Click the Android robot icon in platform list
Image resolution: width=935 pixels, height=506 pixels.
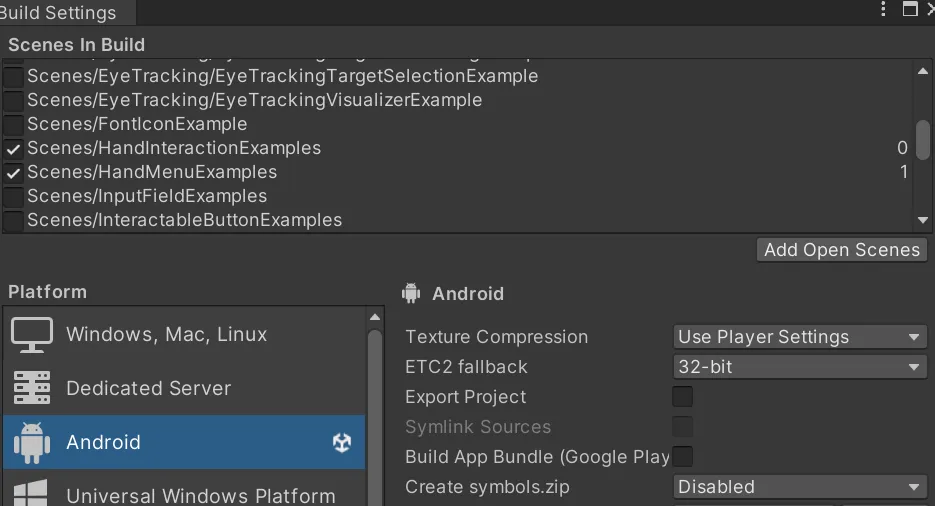[32, 442]
